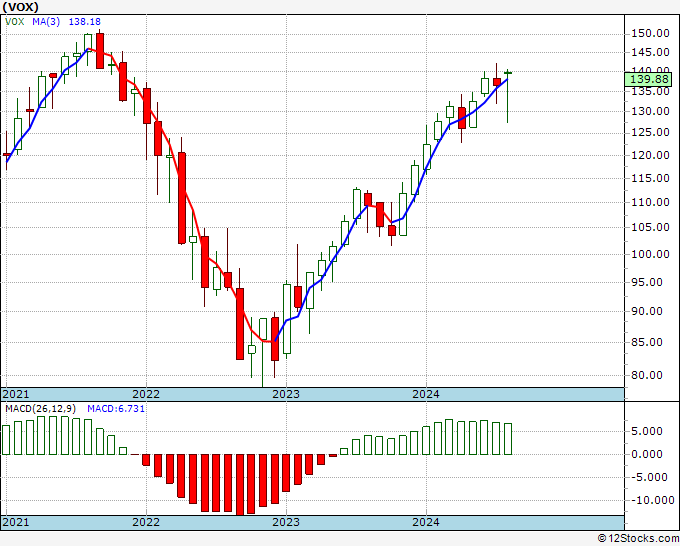Click 2021 on the MACD panel timeline
This screenshot has width=680, height=546.
(x=16, y=522)
